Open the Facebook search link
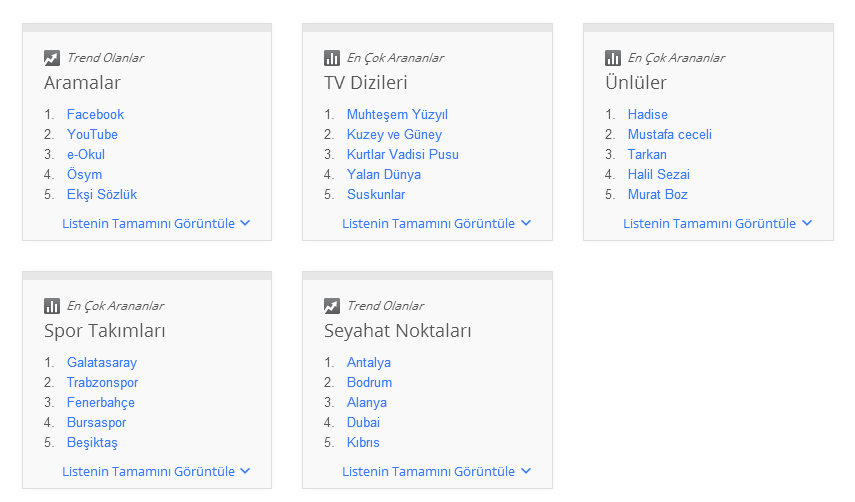The height and width of the screenshot is (502, 855). point(95,114)
